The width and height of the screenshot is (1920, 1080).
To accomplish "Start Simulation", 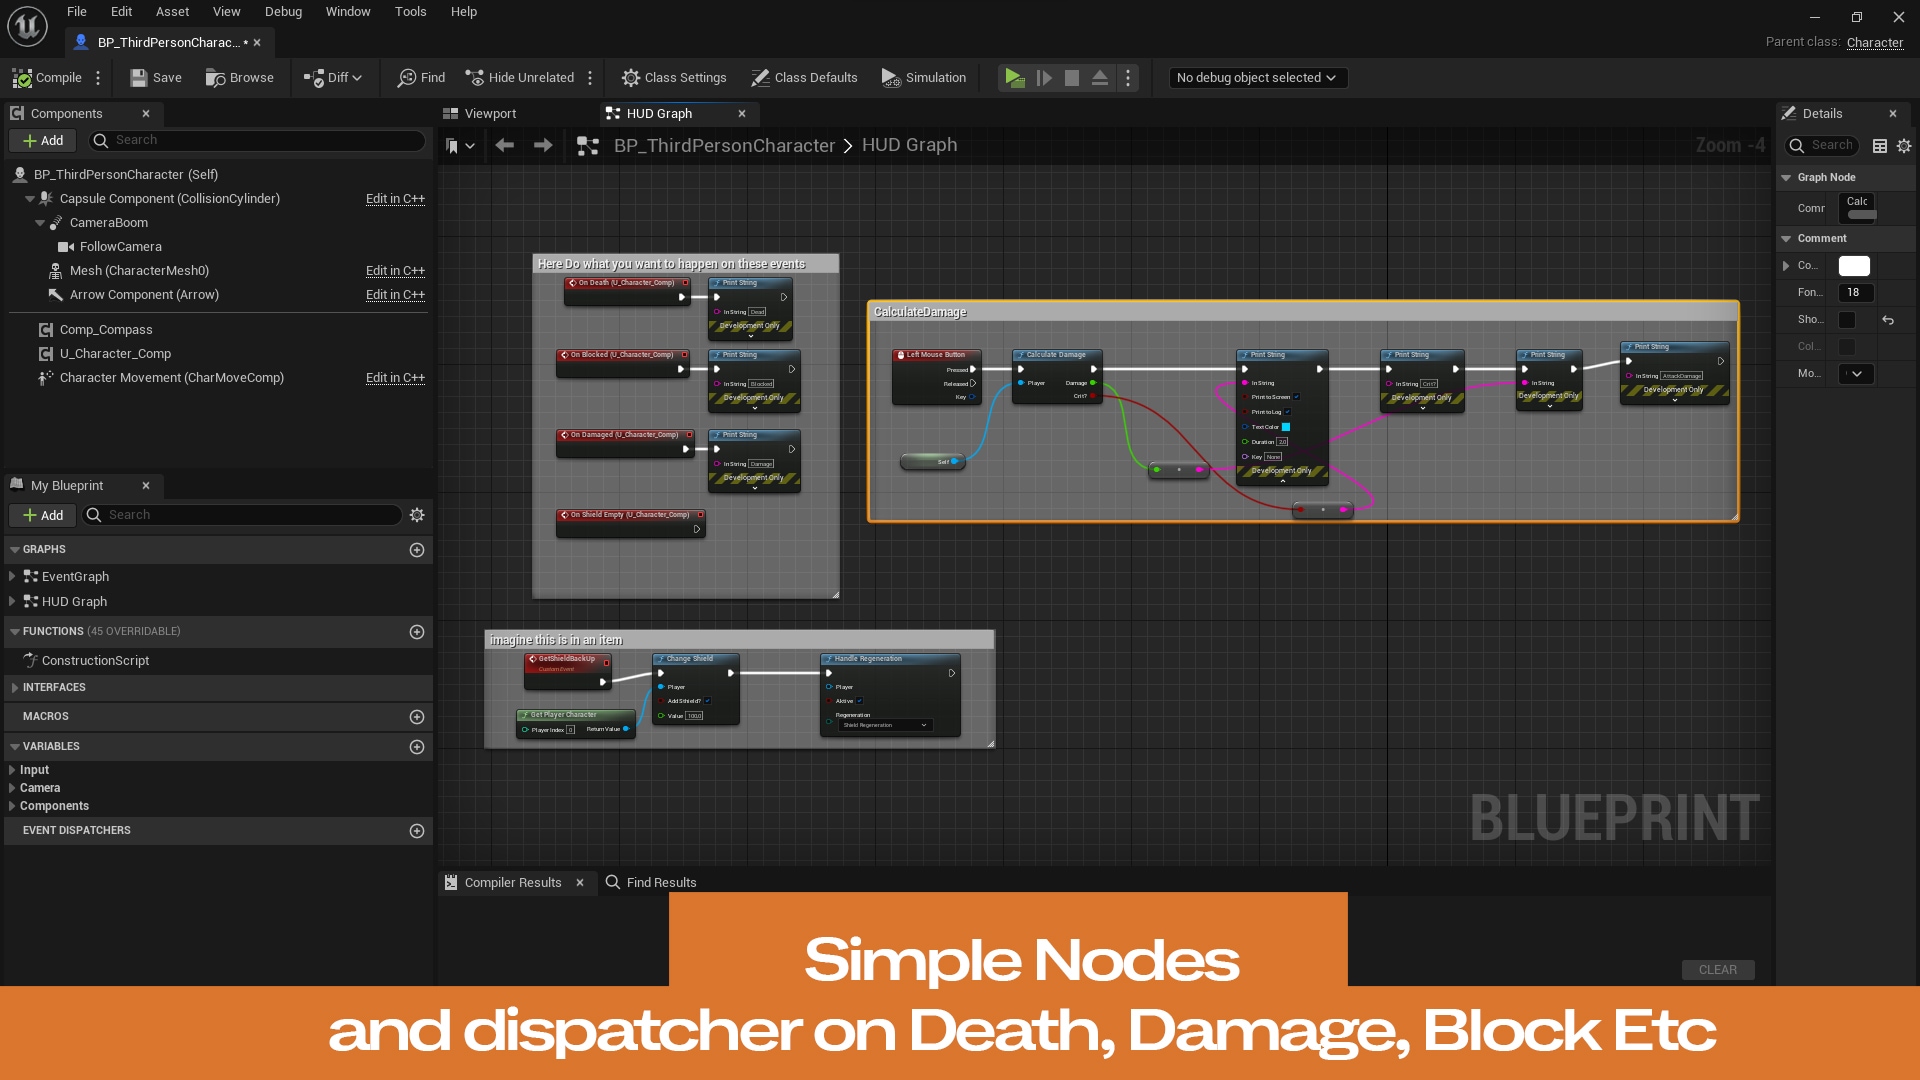I will [x=923, y=77].
